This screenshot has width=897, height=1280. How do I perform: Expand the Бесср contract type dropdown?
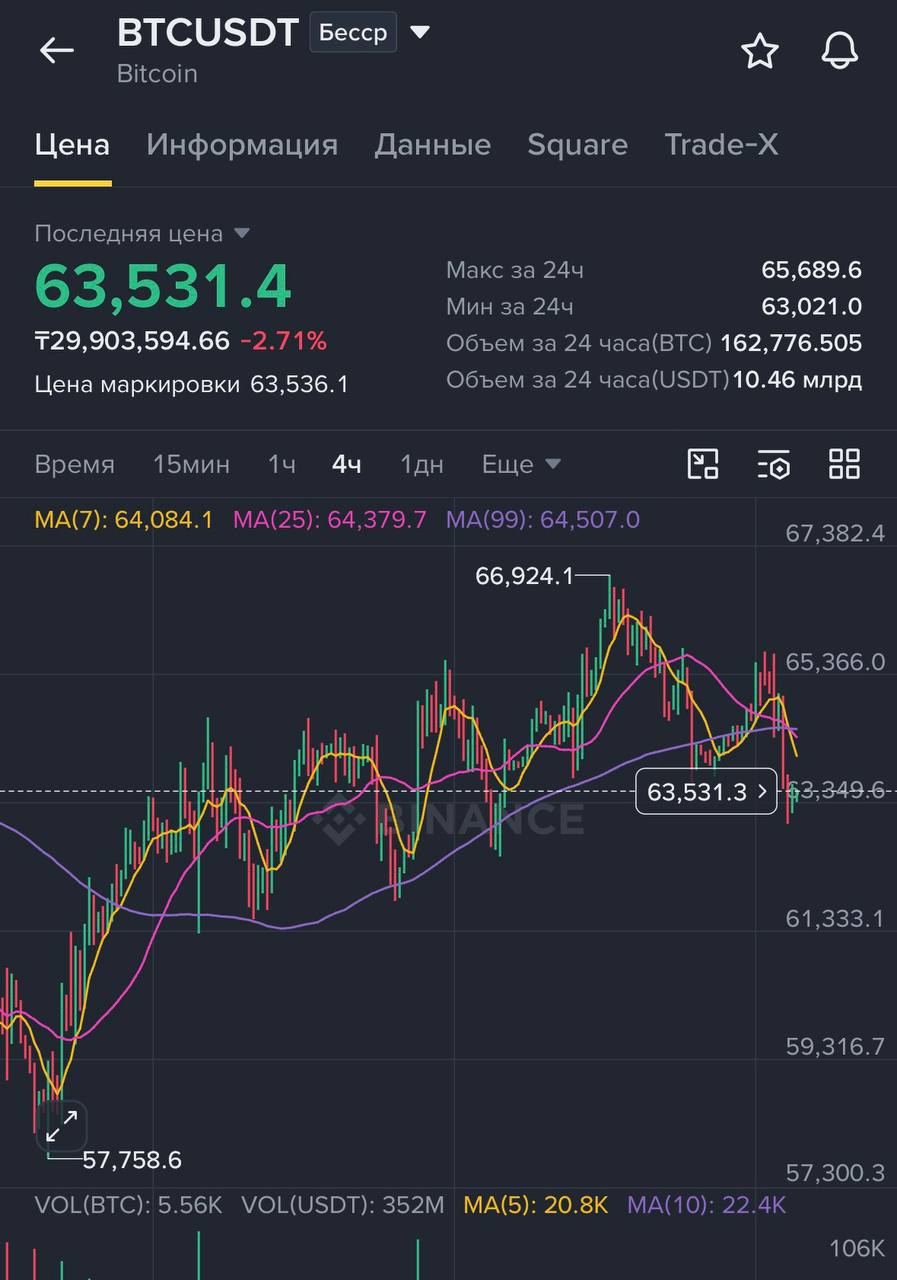[420, 32]
